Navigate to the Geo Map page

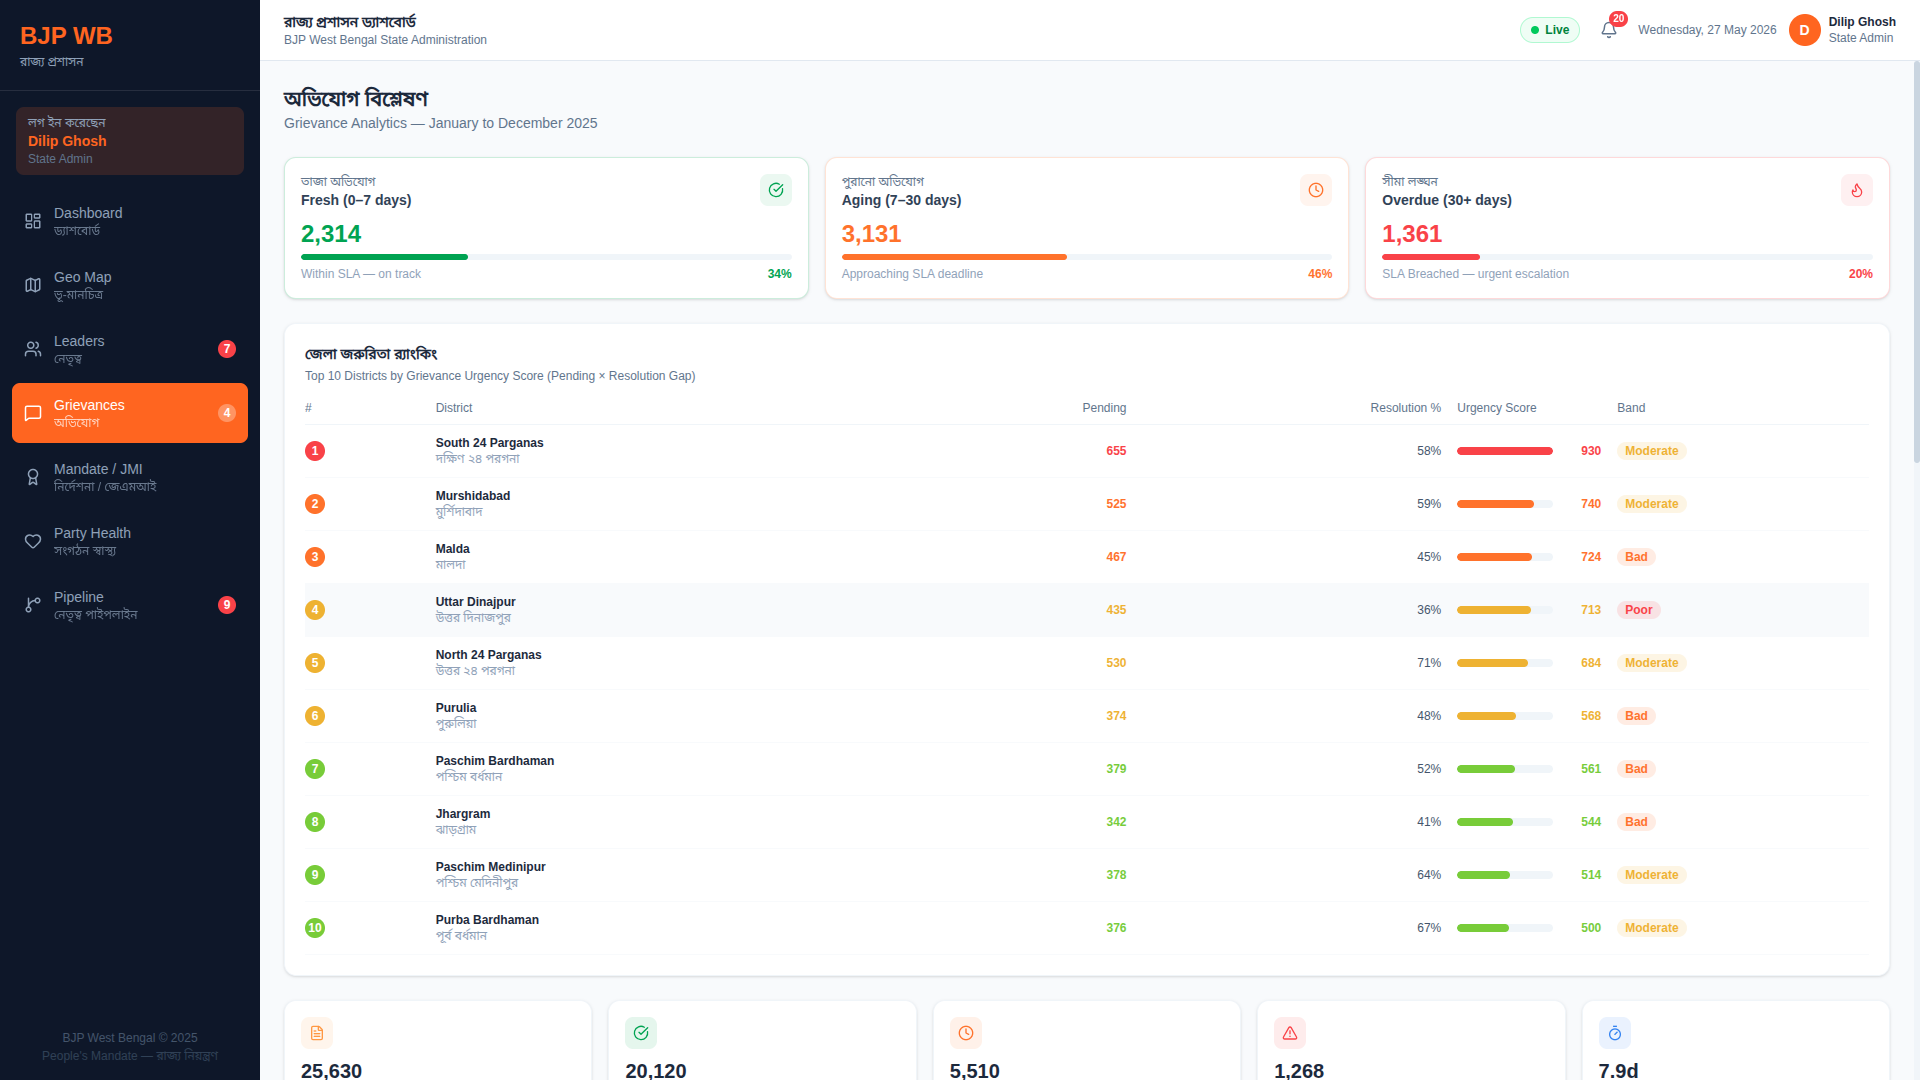click(x=130, y=285)
